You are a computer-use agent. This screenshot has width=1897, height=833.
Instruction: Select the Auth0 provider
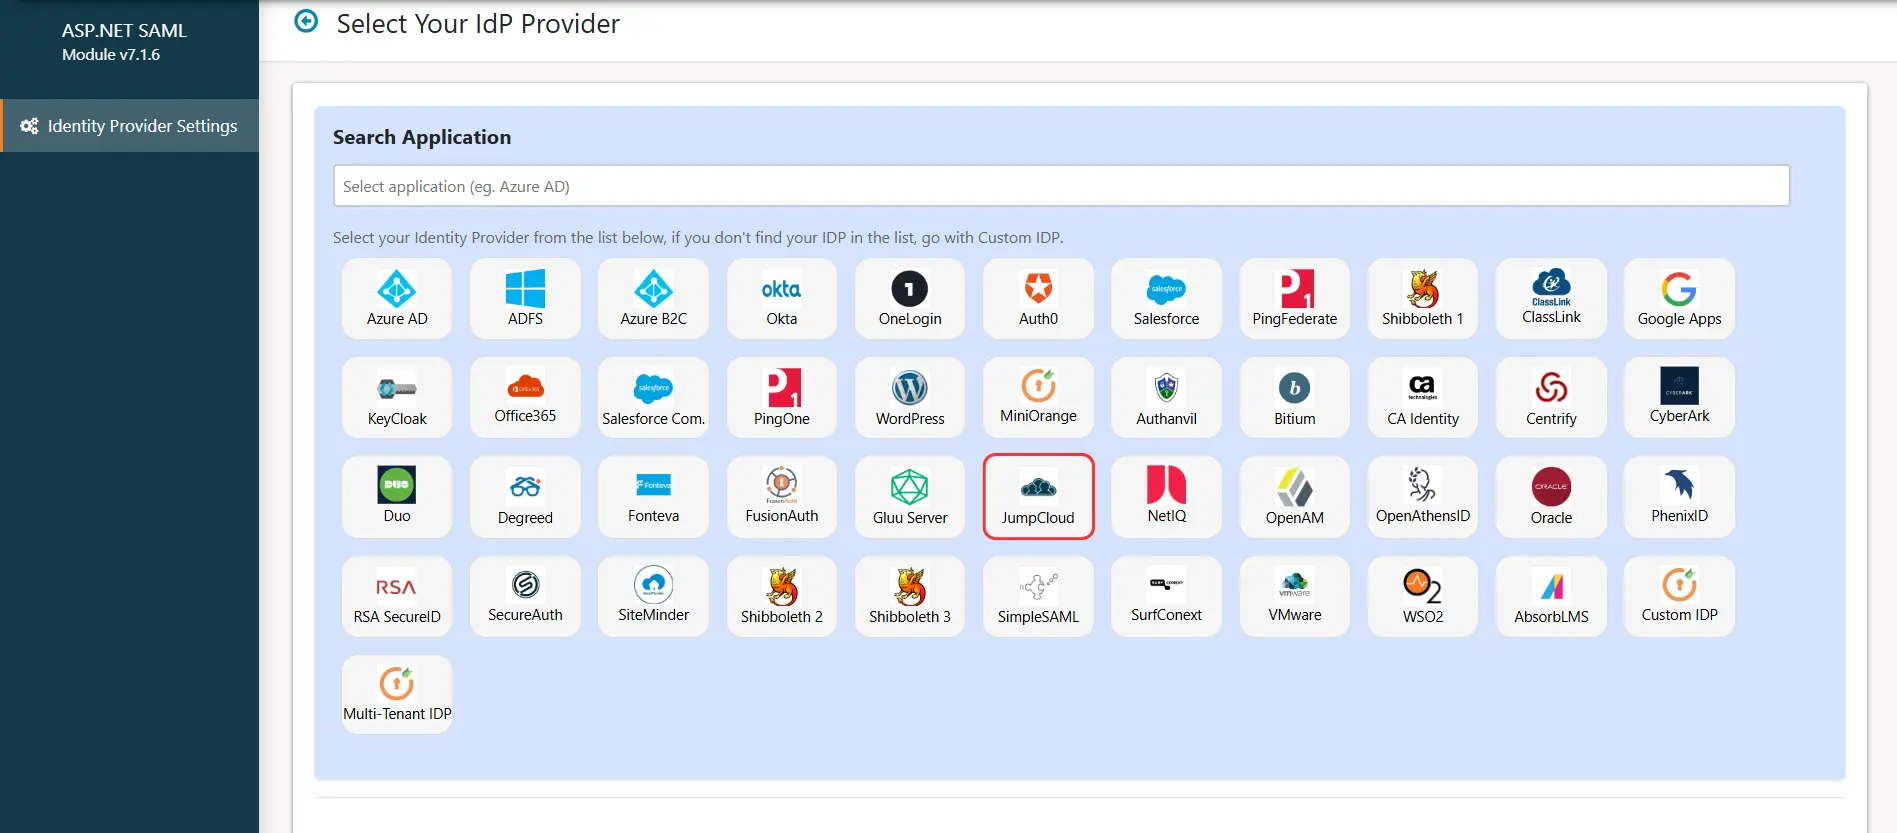point(1038,298)
